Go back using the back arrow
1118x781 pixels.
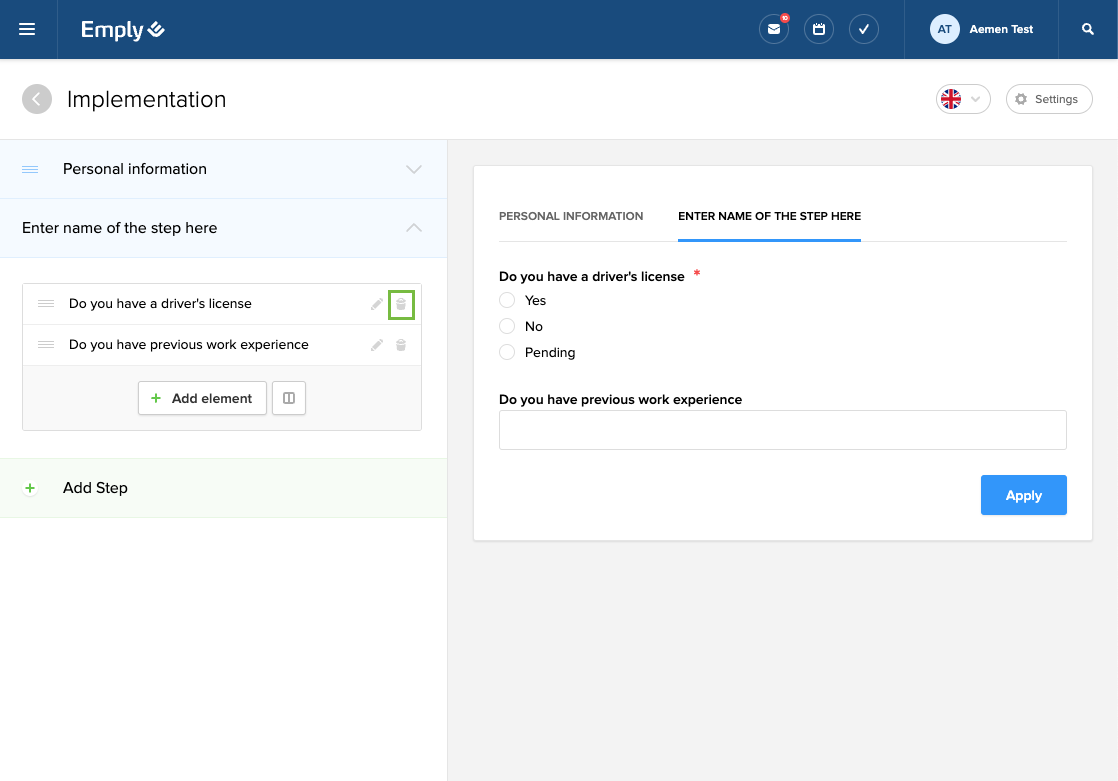pos(37,99)
